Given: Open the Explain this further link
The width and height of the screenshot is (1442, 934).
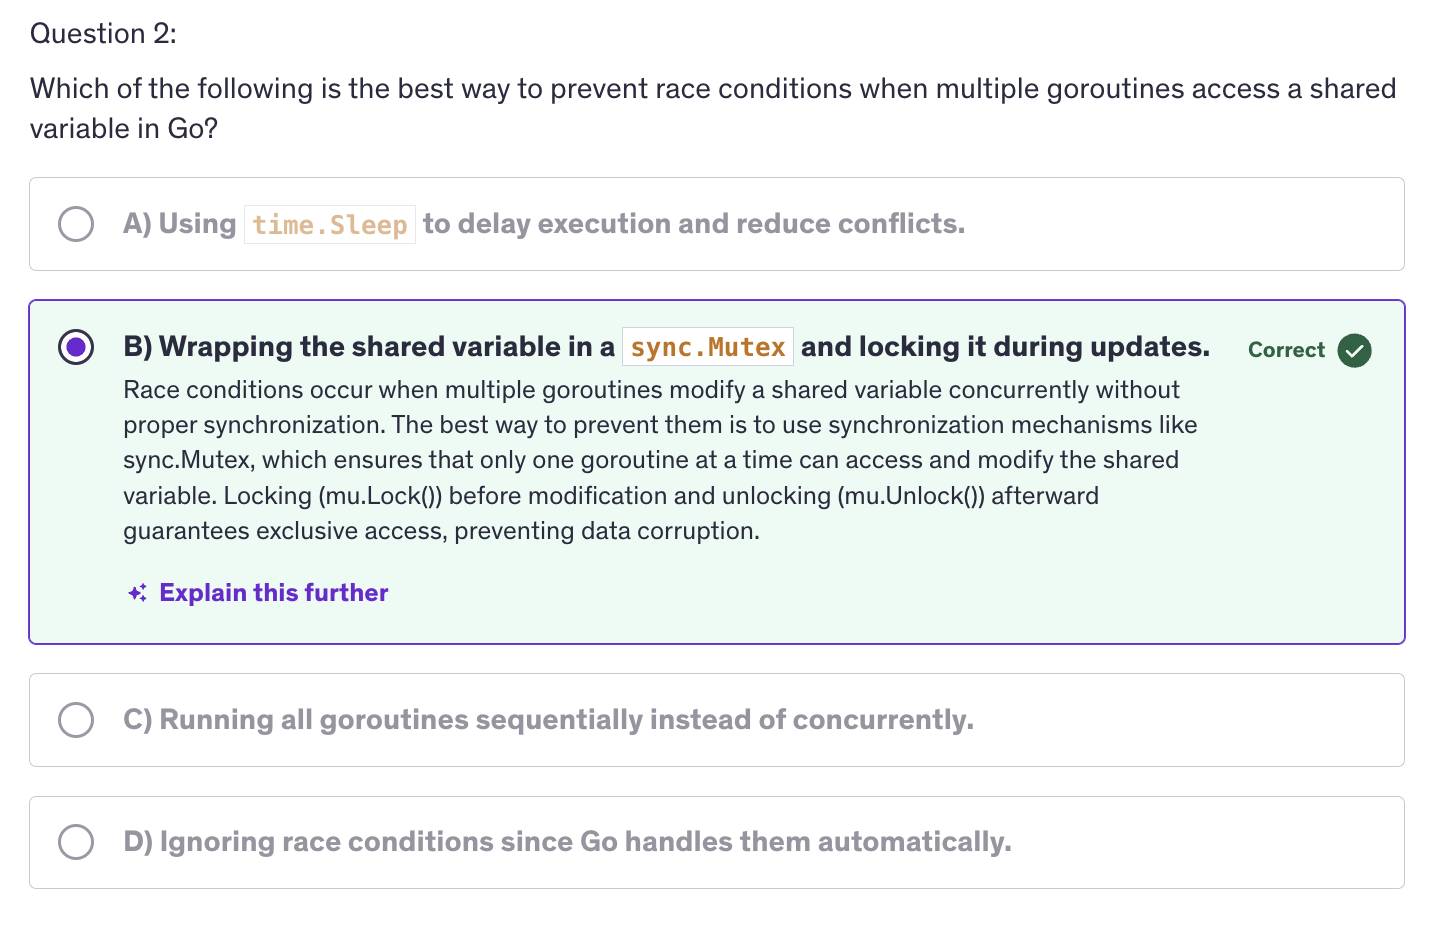Looking at the screenshot, I should 273,593.
